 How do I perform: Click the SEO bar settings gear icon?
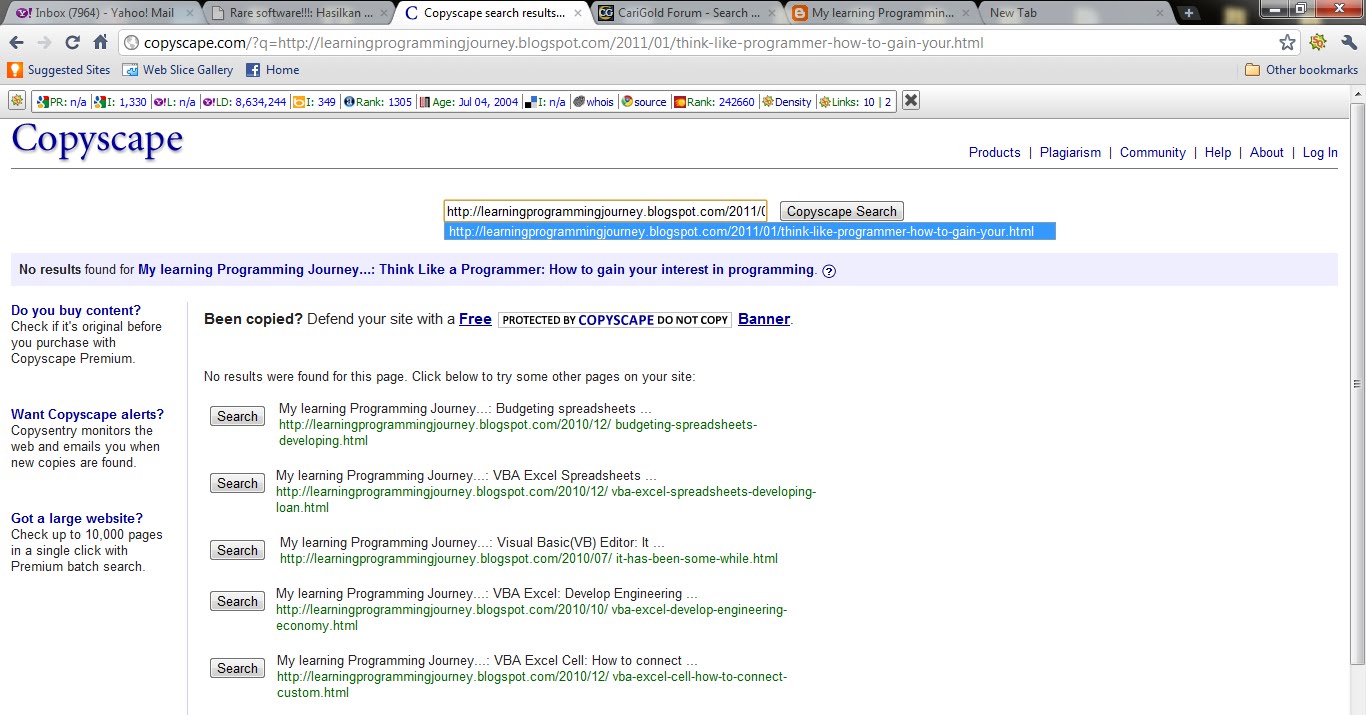point(17,101)
